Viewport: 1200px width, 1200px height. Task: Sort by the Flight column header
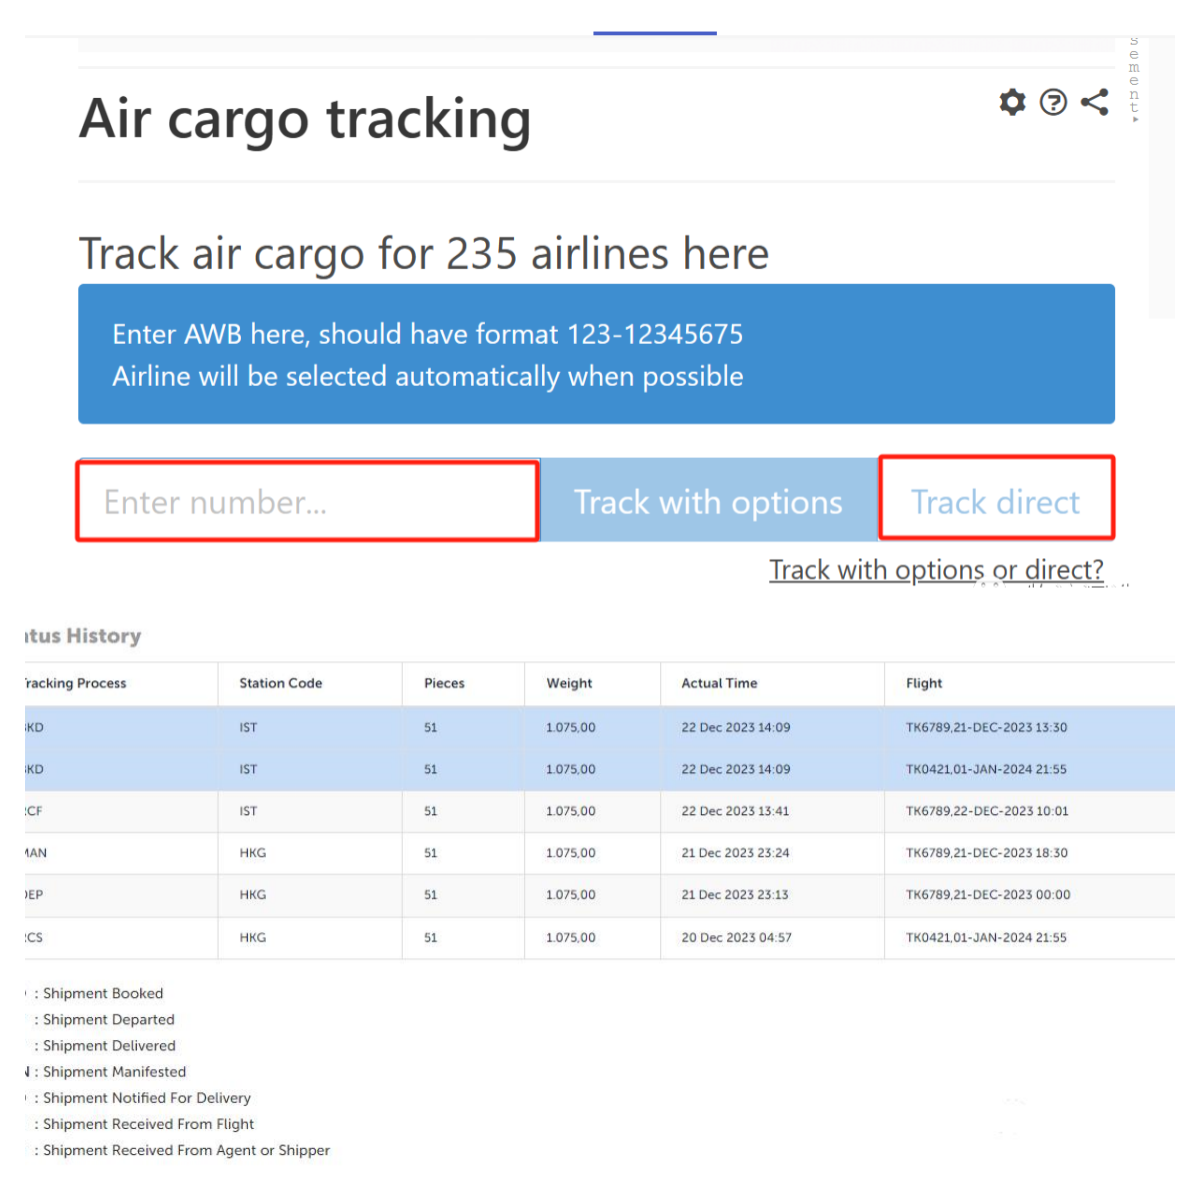point(923,683)
